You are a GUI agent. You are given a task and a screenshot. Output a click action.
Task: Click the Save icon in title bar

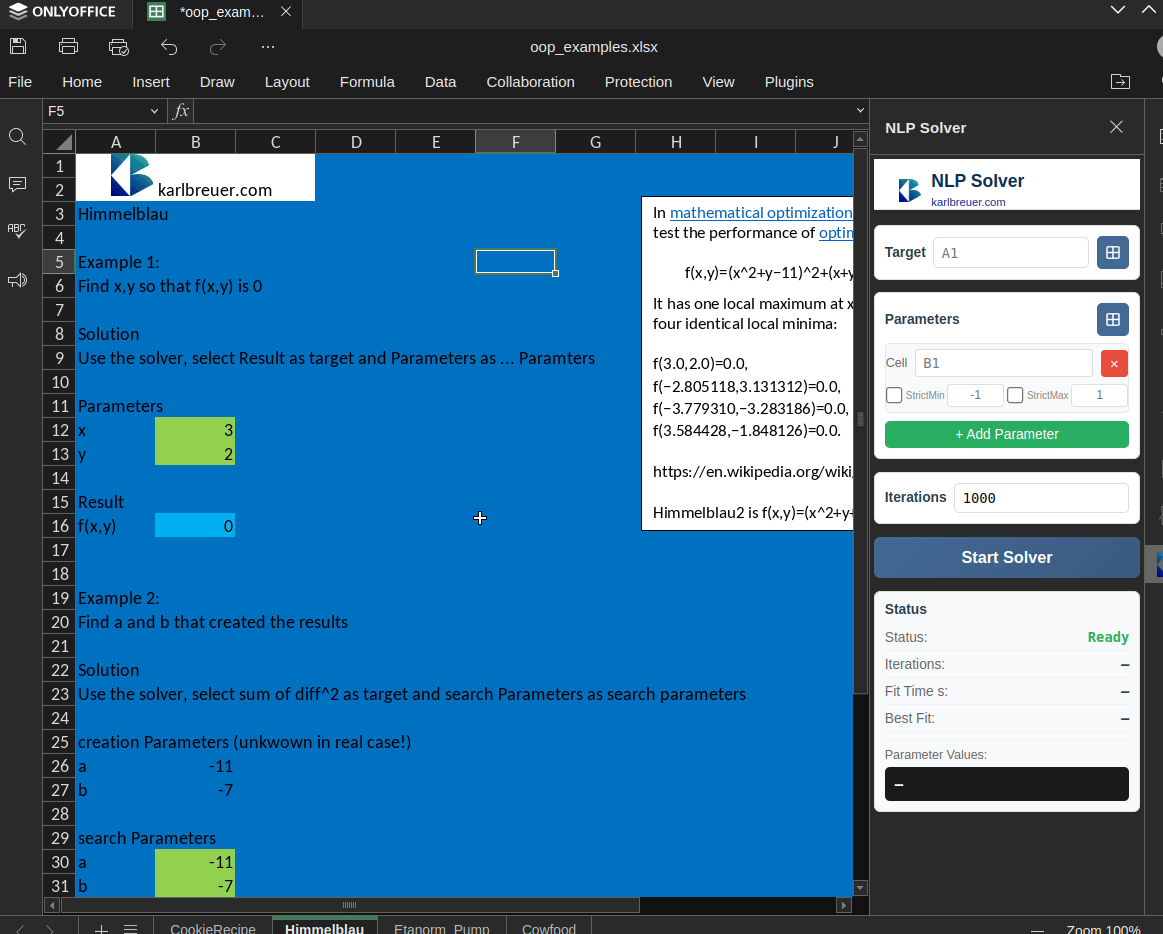(x=18, y=46)
